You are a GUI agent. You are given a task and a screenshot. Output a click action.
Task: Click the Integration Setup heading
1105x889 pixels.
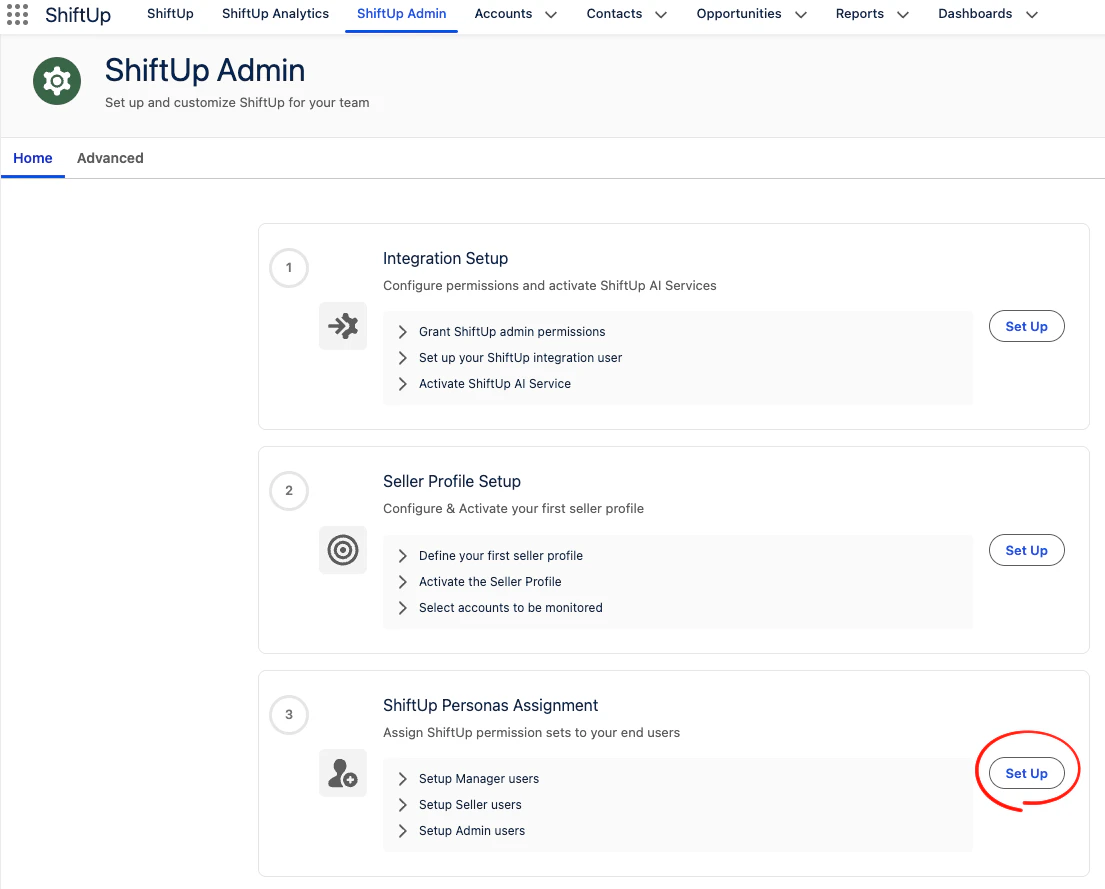click(x=445, y=259)
